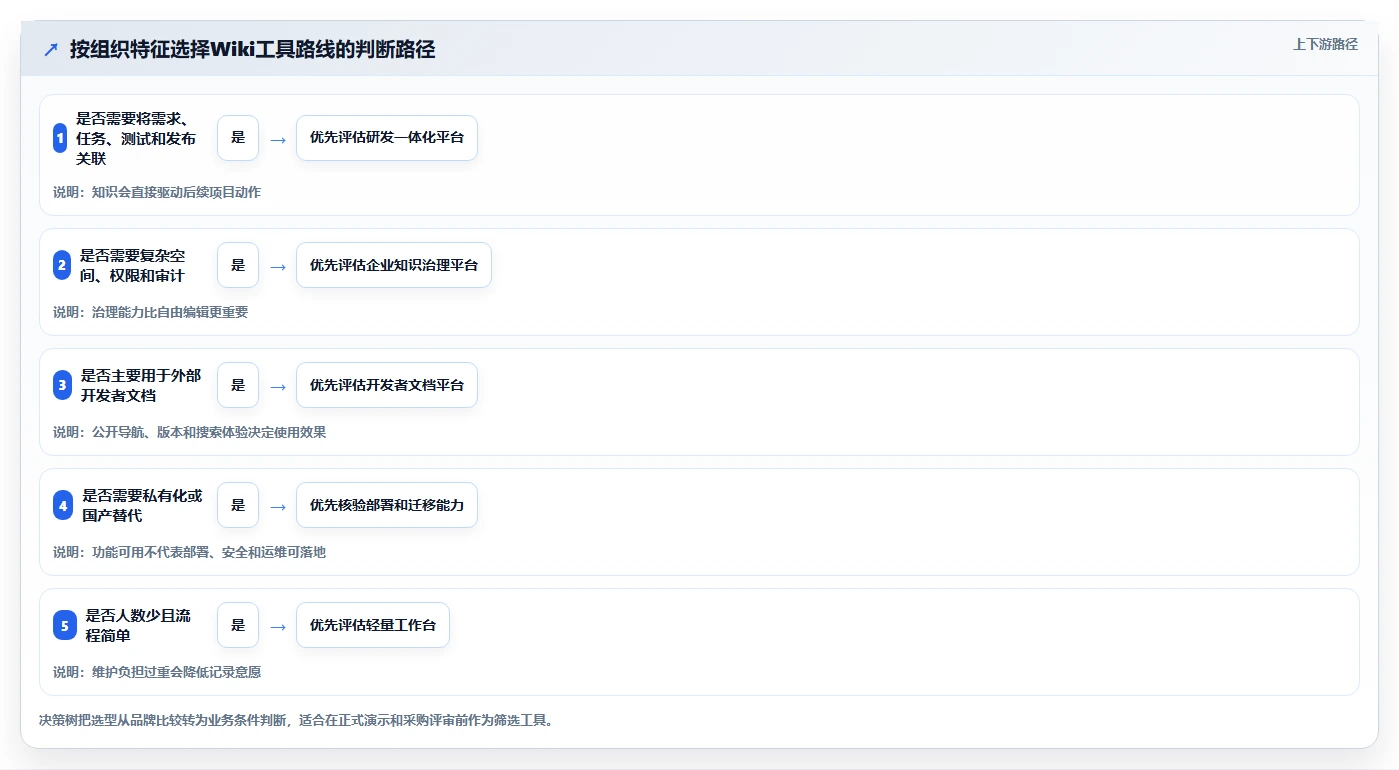Click 是 for 私有化或国产替代 question
The image size is (1399, 770).
238,505
